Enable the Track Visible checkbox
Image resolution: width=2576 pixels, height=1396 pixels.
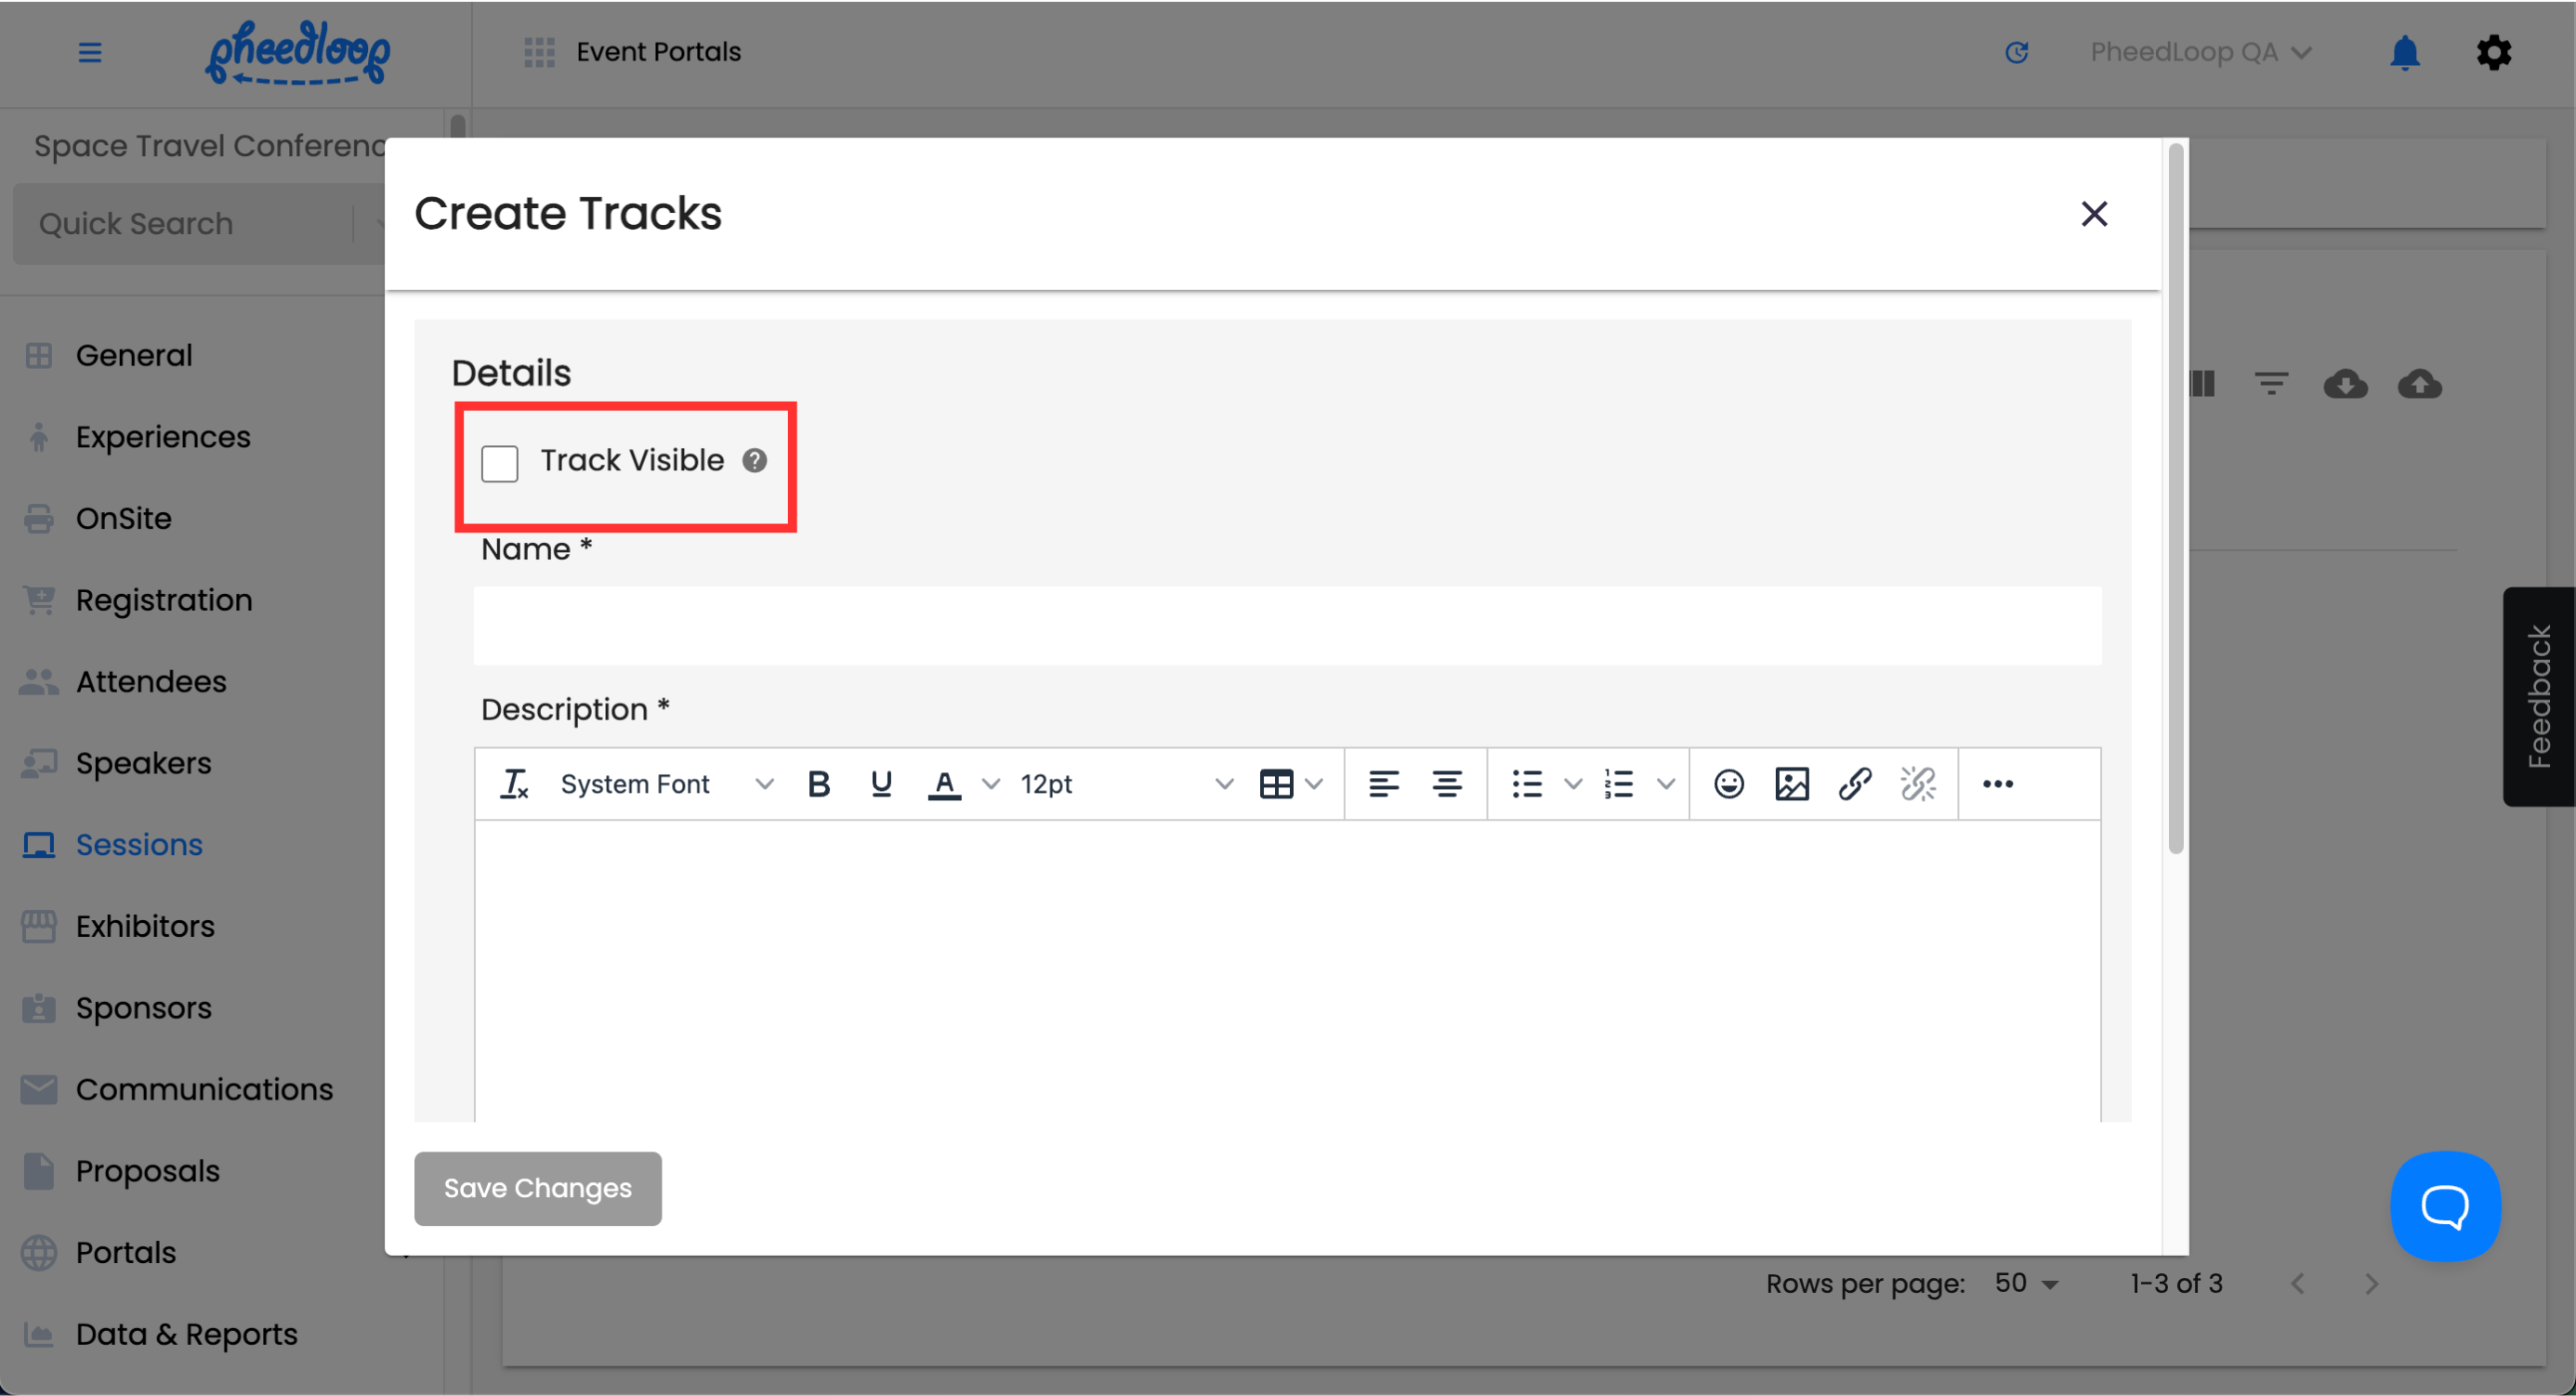click(x=499, y=463)
